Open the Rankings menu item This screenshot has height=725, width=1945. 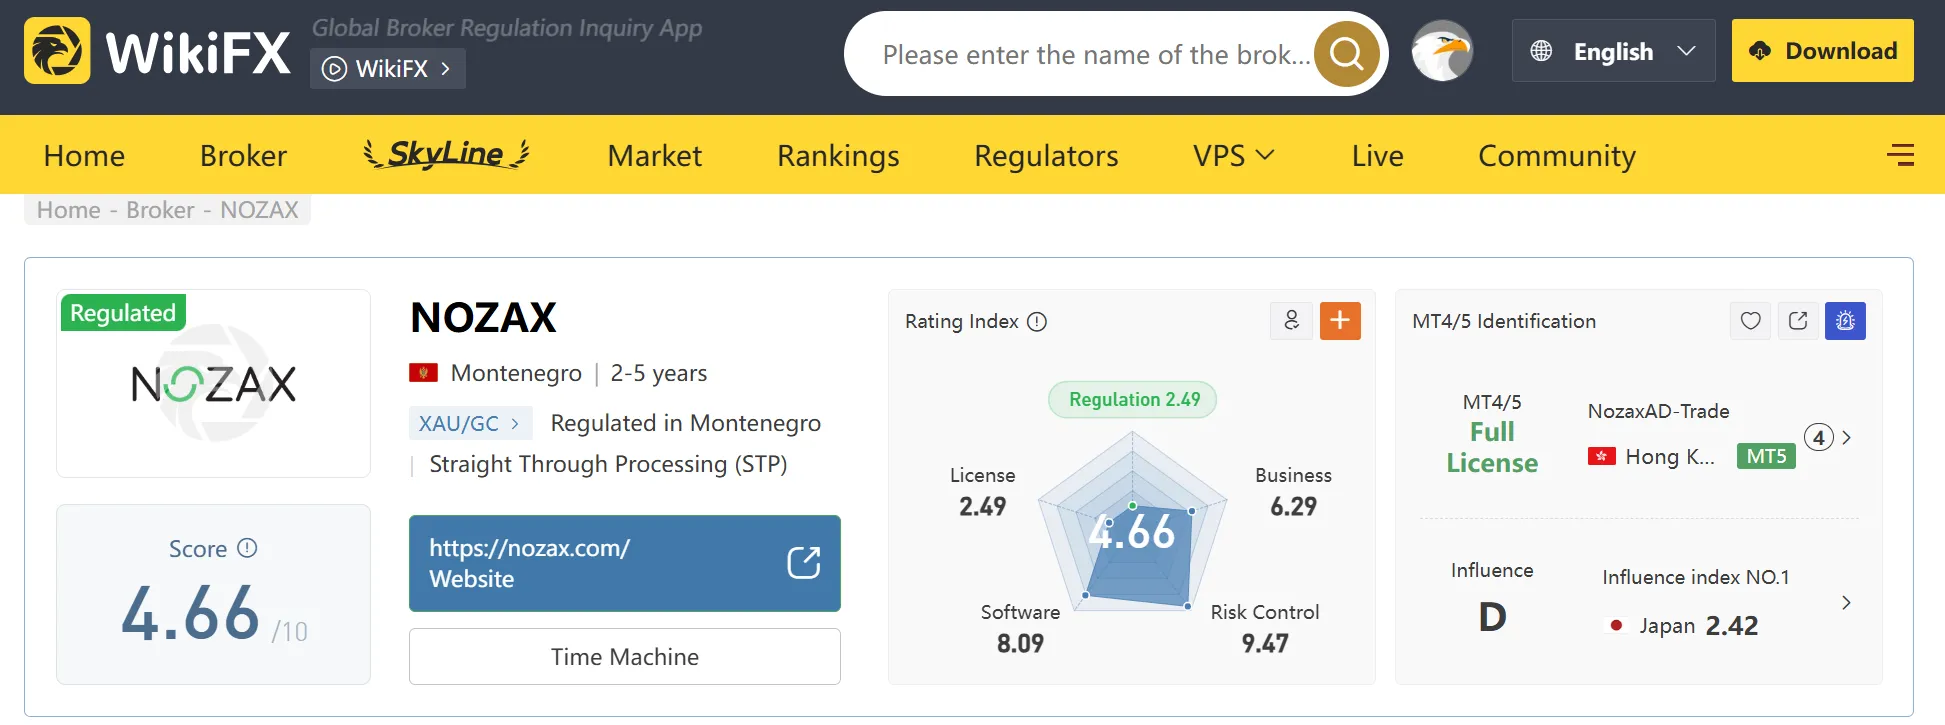(838, 155)
